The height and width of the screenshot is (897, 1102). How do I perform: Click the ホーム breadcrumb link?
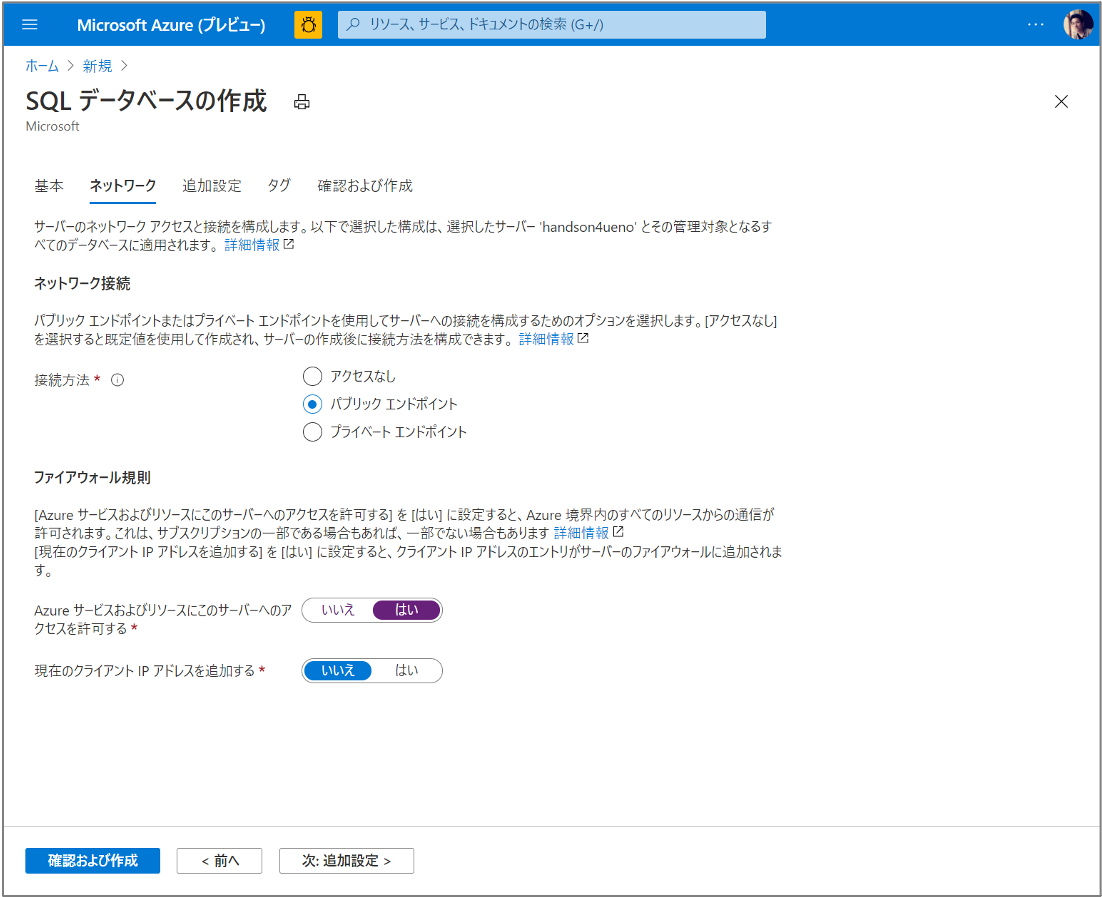(x=42, y=66)
